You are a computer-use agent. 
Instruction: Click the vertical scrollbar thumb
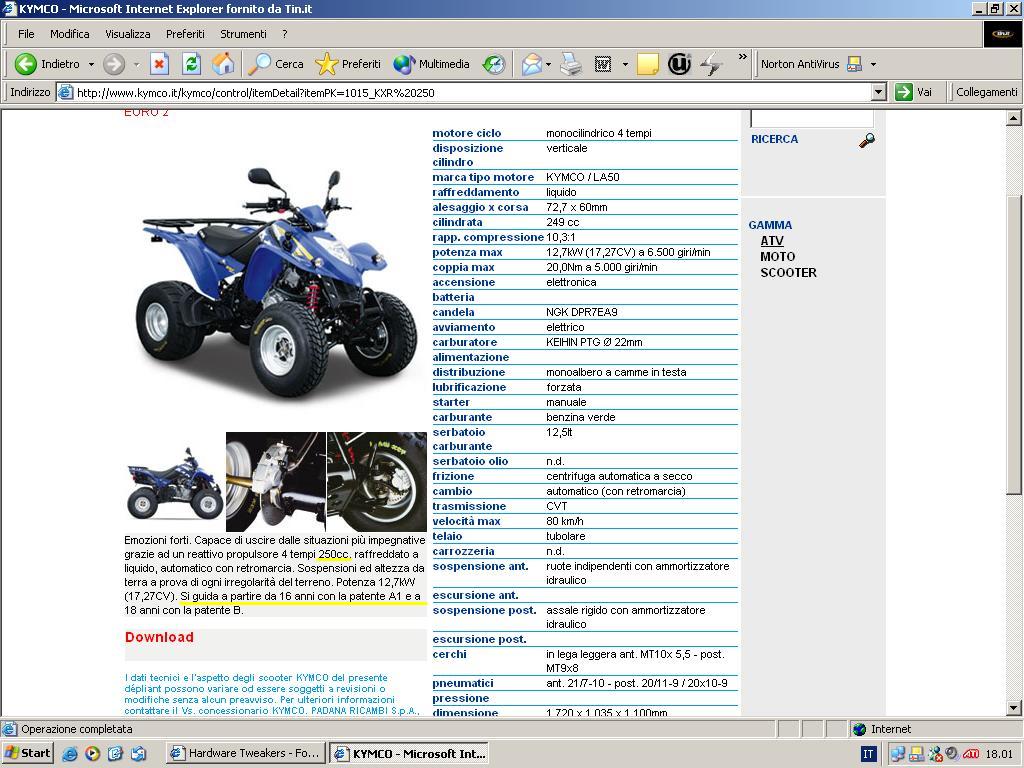click(x=1014, y=344)
